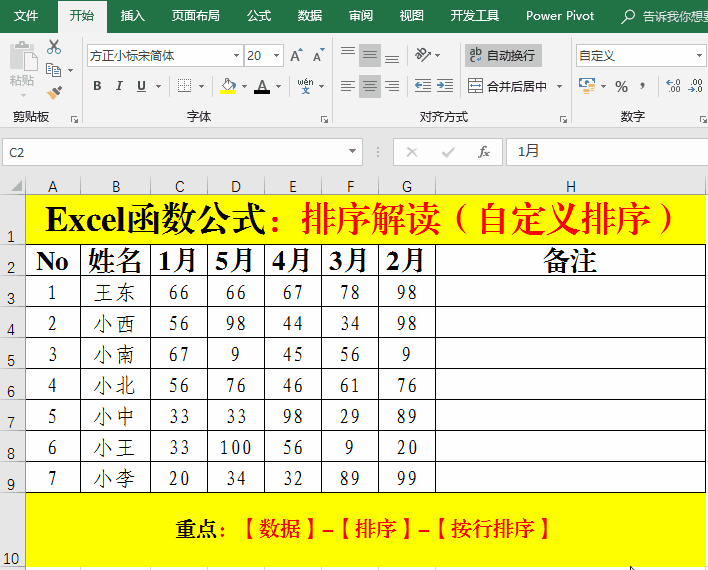Screen dimensions: 708x570
Task: Select the Format Painter brush
Action: (54, 92)
